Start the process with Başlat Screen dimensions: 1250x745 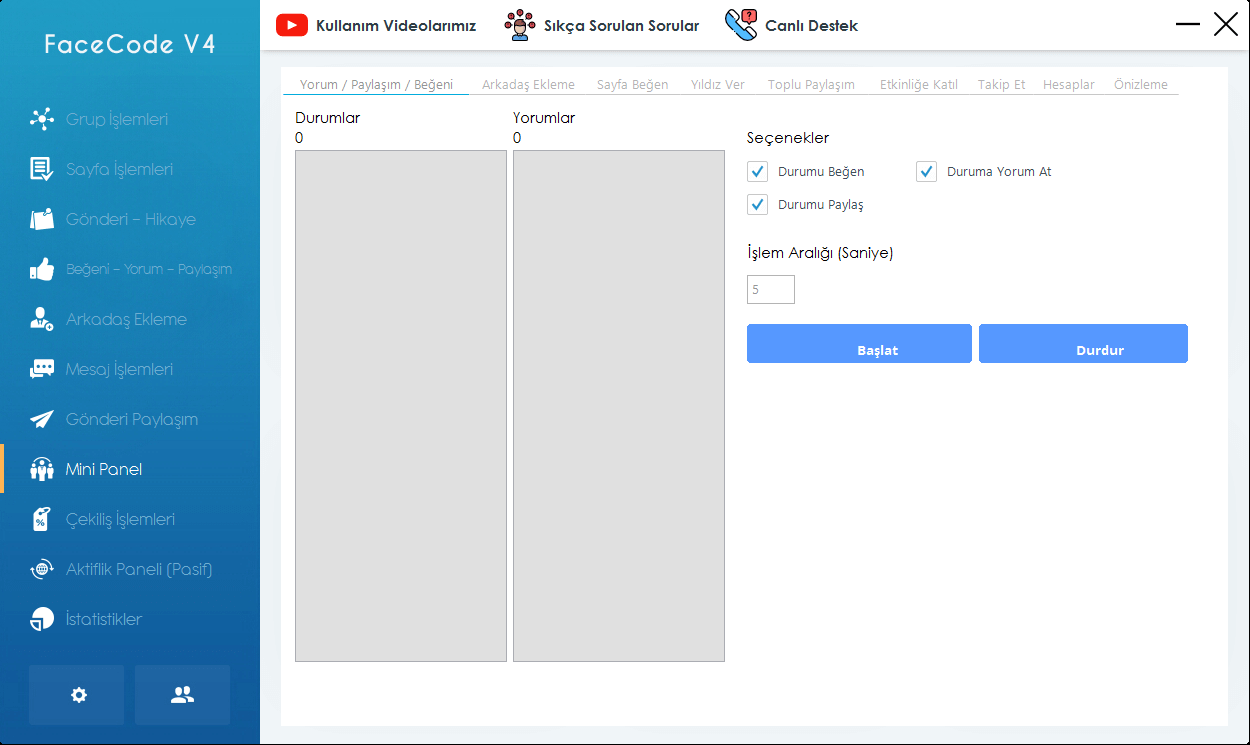pyautogui.click(x=859, y=343)
